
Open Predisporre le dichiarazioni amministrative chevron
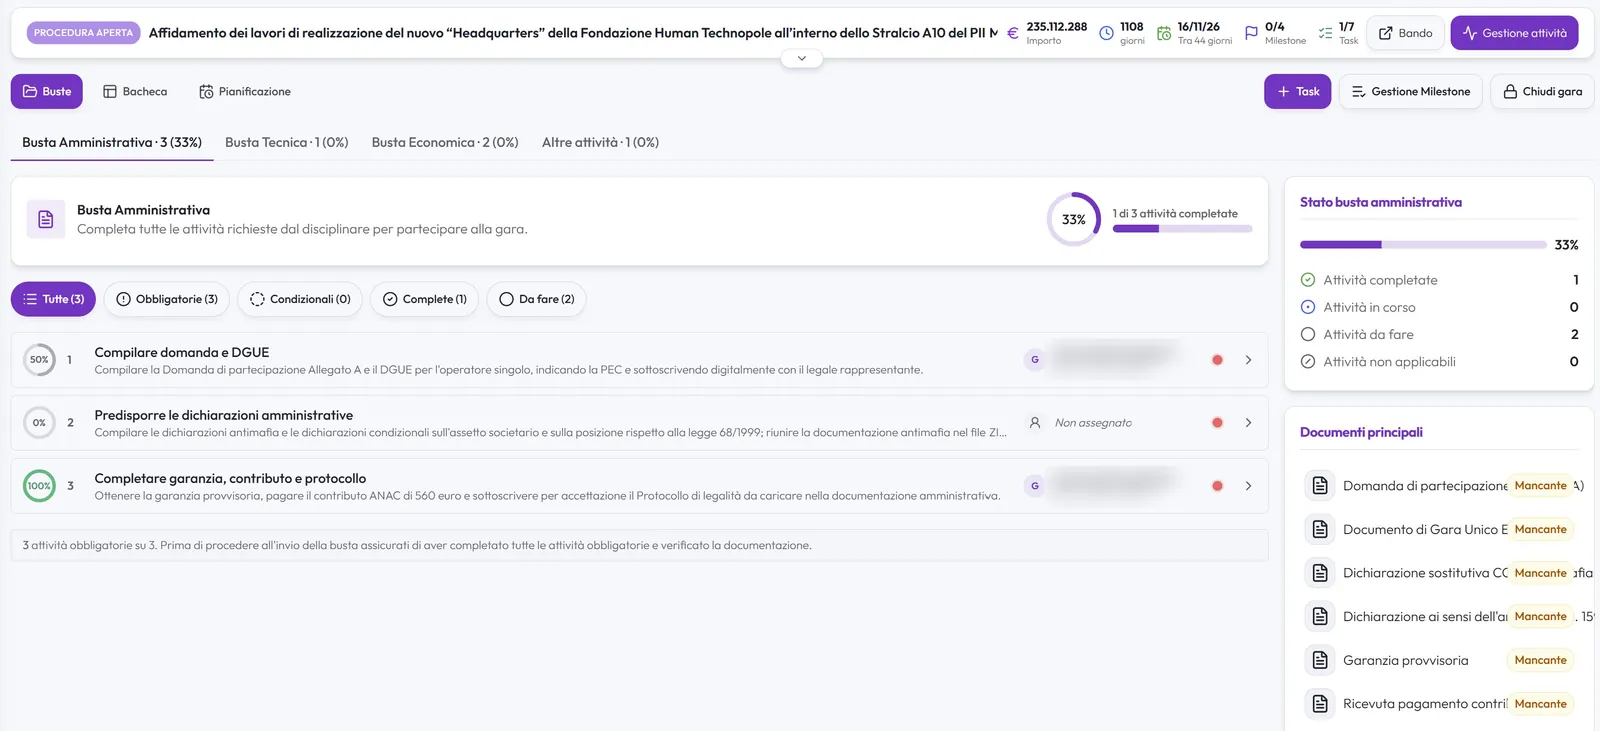point(1248,423)
